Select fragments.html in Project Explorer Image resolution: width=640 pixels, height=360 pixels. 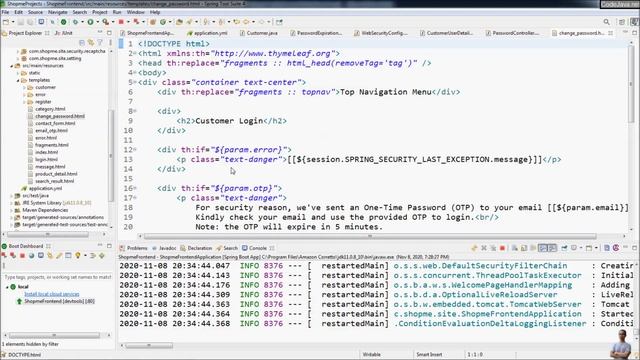(52, 145)
